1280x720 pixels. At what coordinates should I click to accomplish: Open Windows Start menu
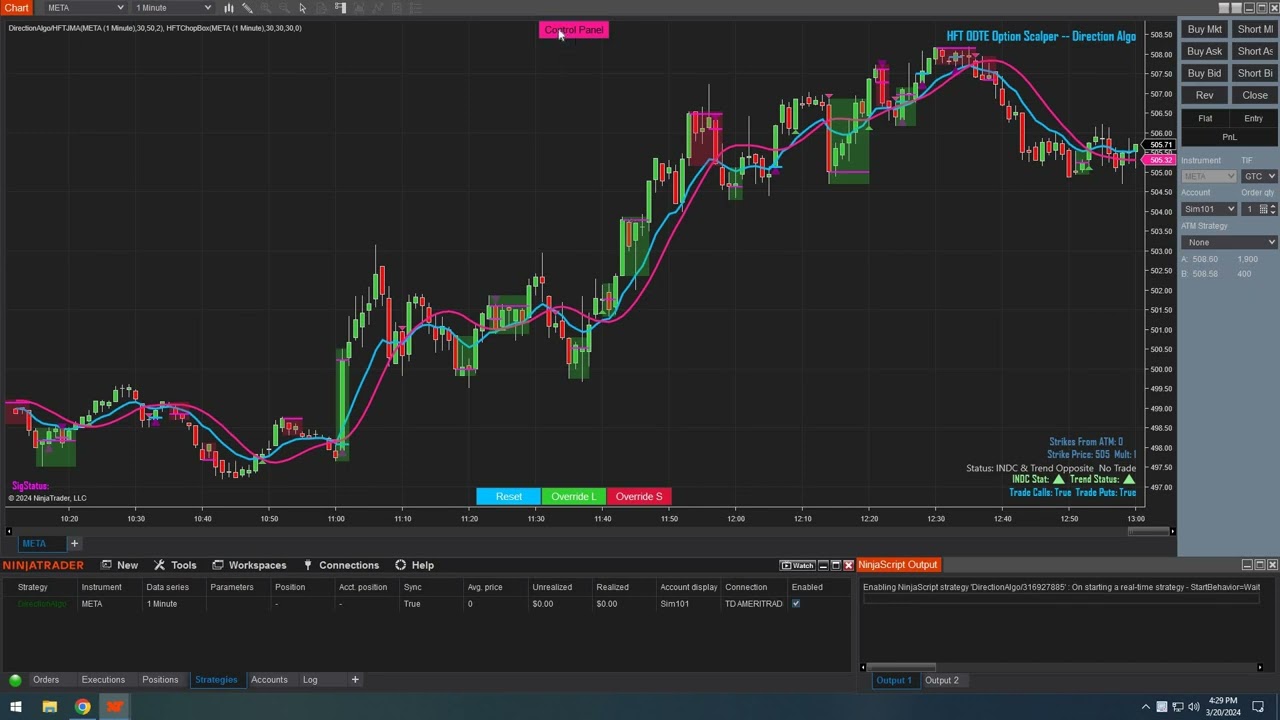point(16,707)
